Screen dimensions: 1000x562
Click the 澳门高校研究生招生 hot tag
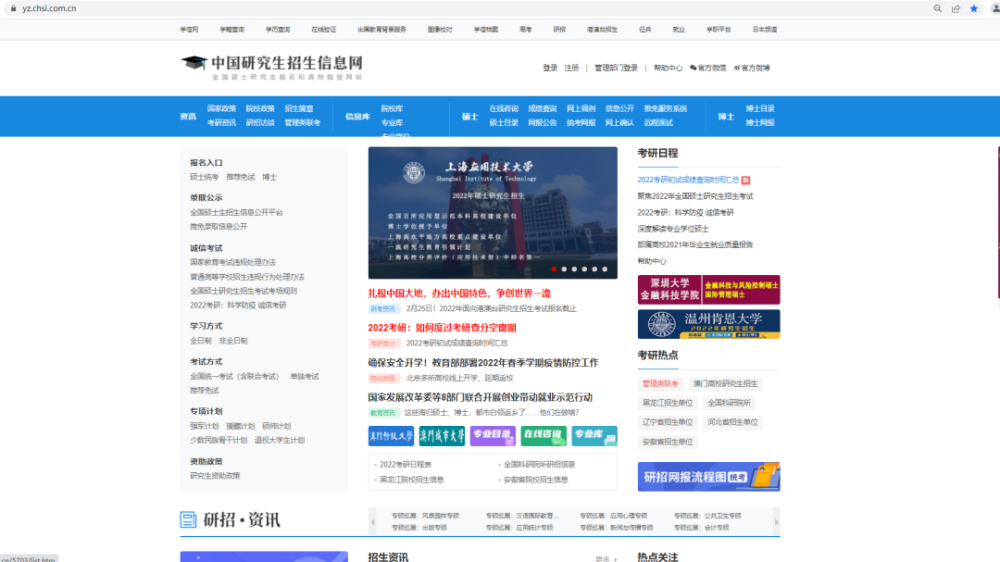[x=725, y=384]
